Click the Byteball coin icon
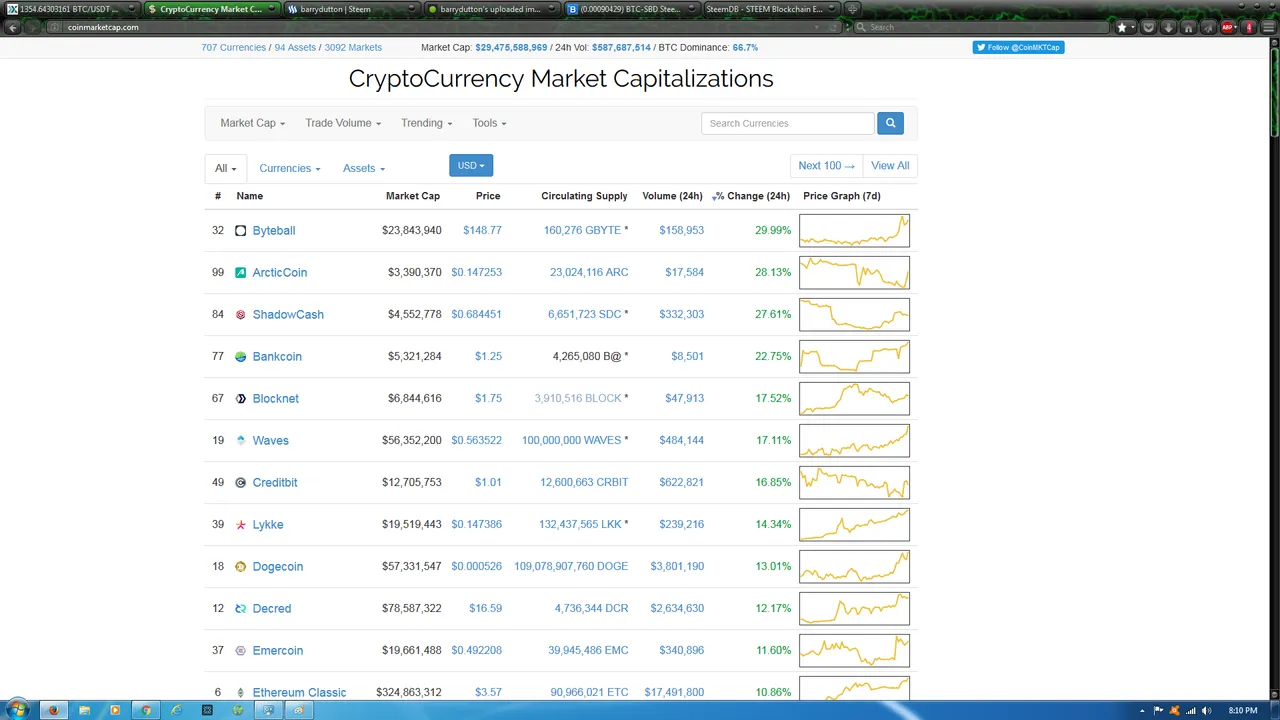Viewport: 1280px width, 720px height. click(x=240, y=231)
